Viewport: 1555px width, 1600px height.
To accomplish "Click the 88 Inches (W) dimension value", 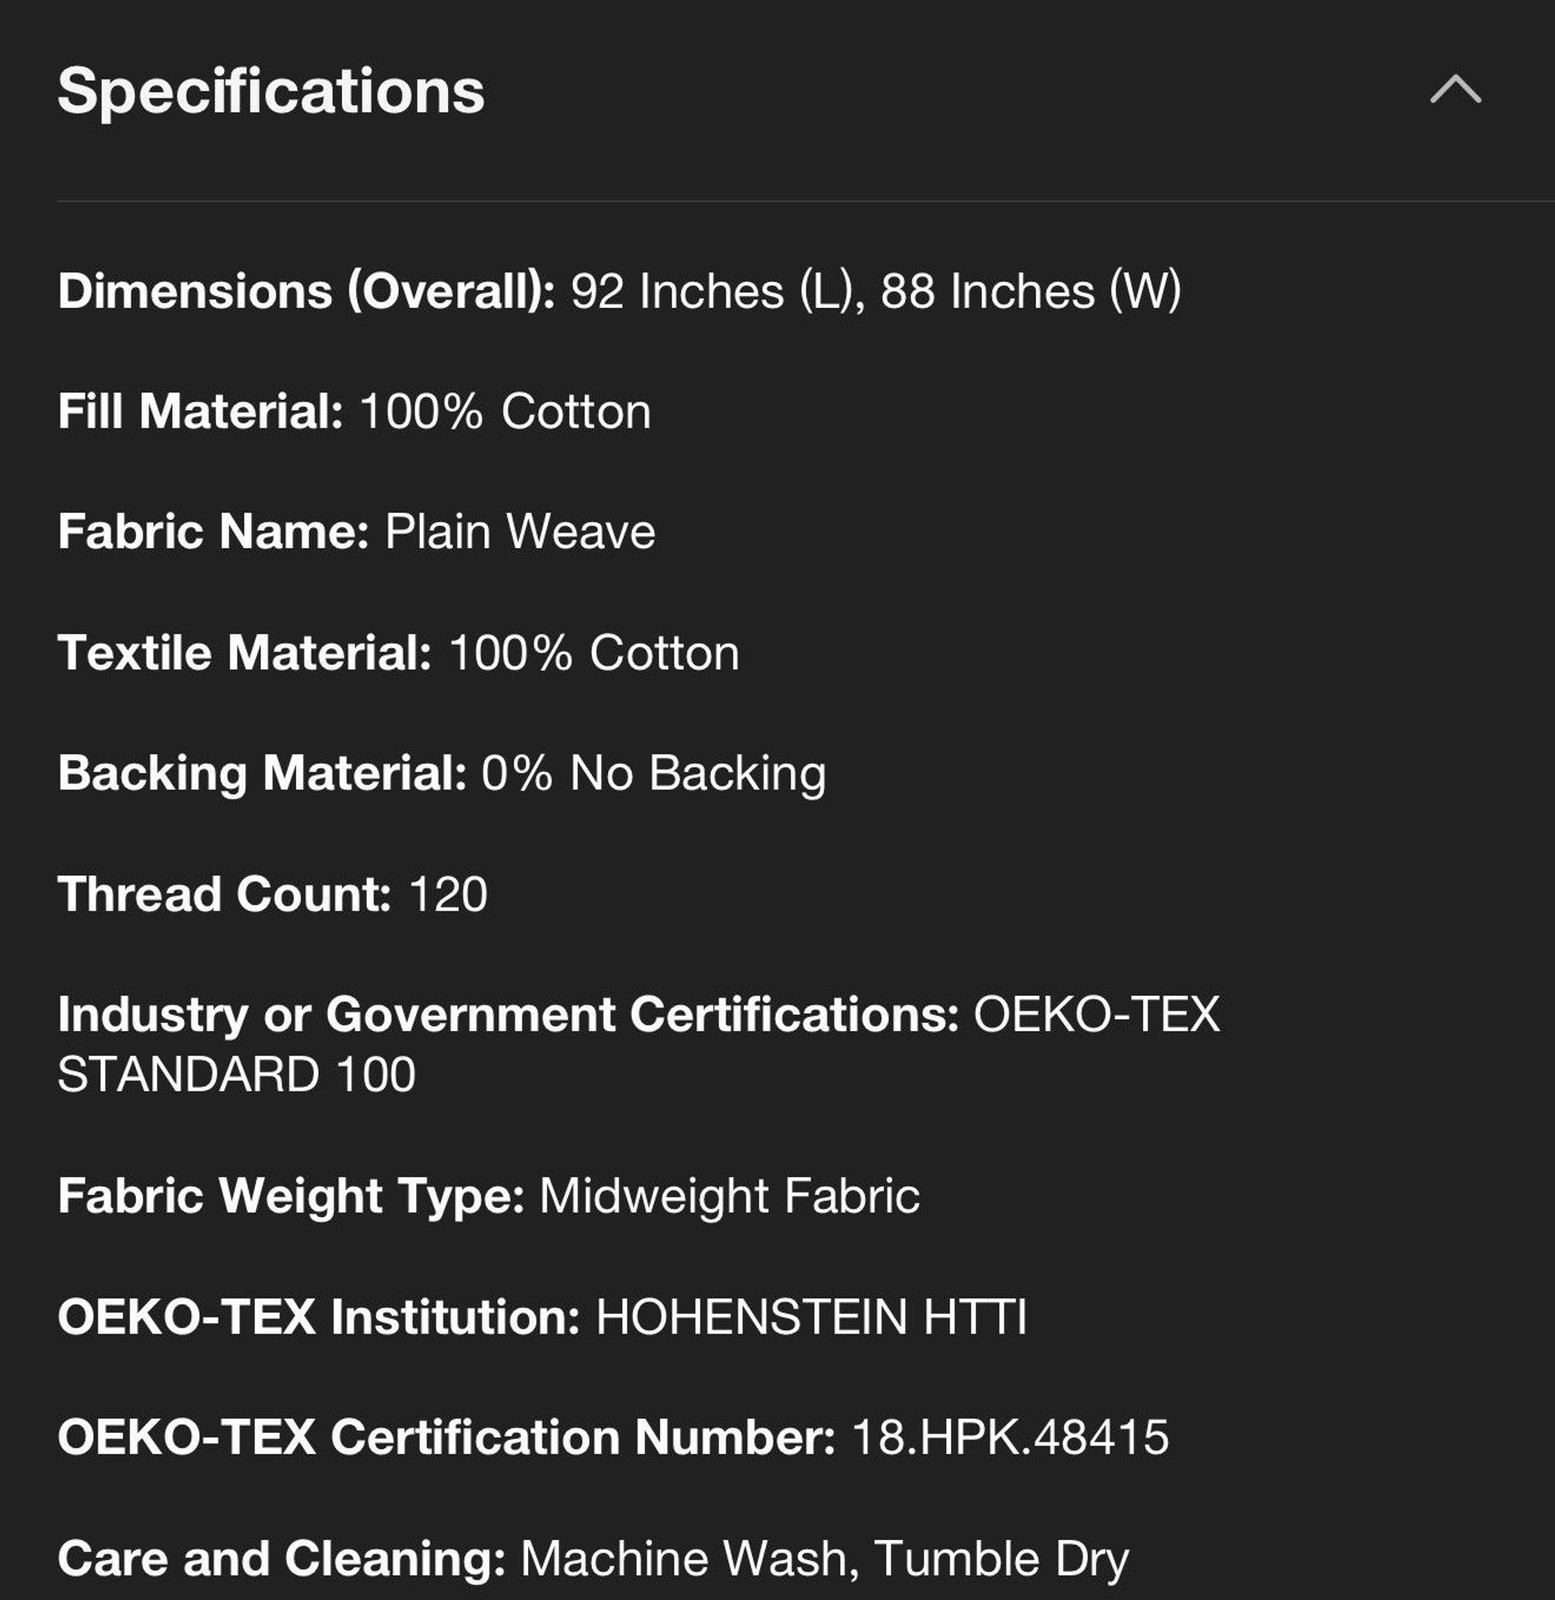I will click(x=1031, y=292).
